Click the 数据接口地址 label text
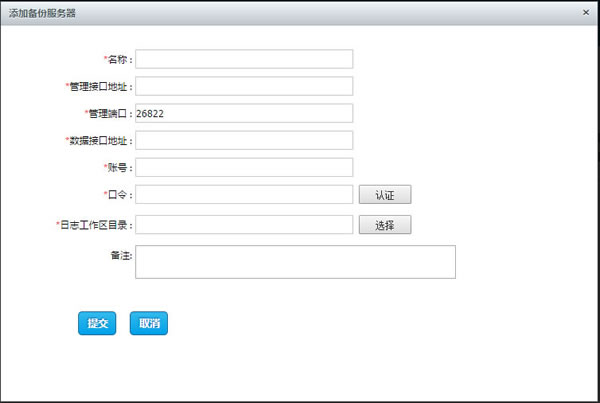The width and height of the screenshot is (600, 403). [100, 141]
